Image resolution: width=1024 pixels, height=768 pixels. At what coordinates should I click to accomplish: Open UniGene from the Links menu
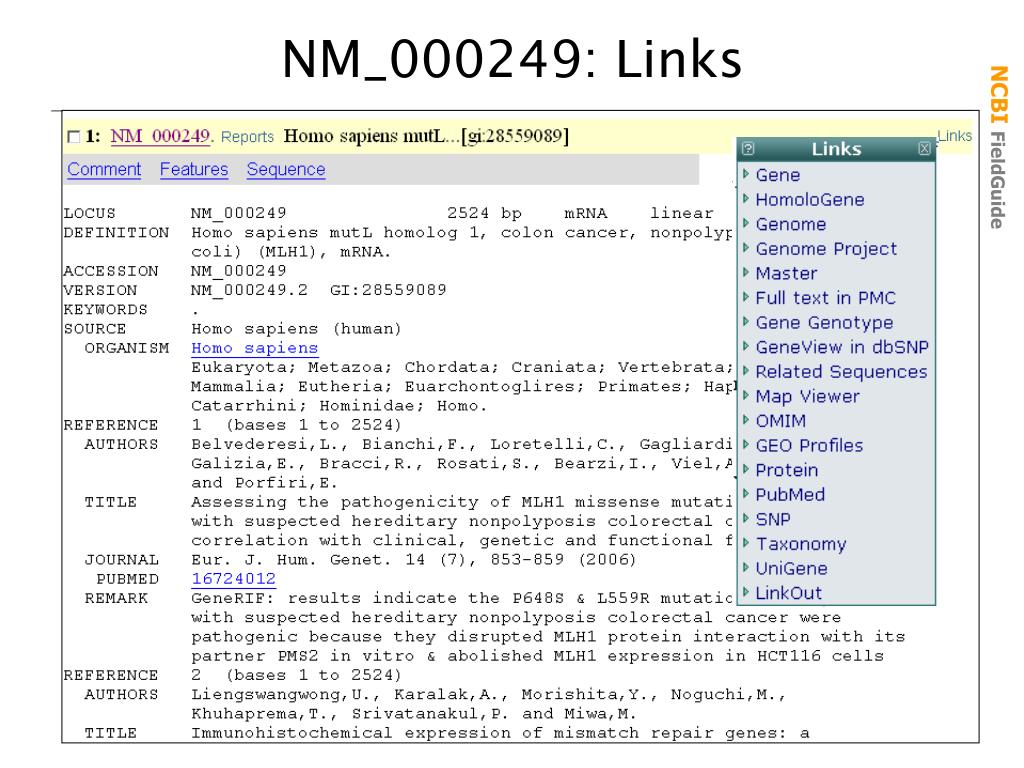792,569
